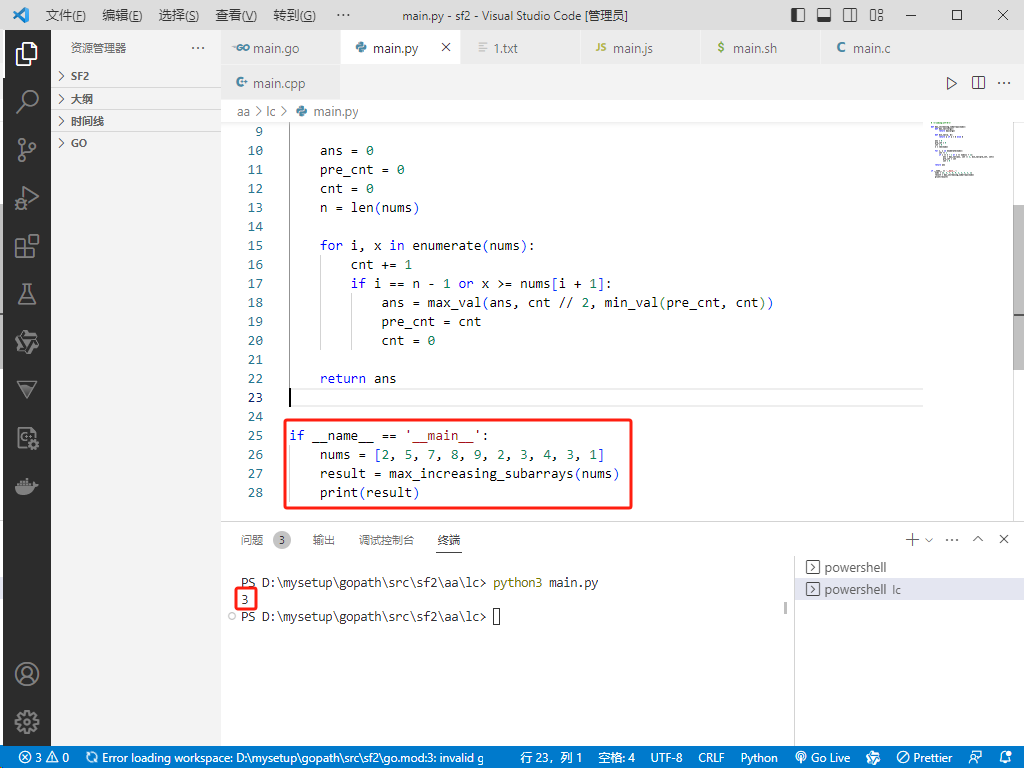Open the Docker view in activity bar
Screen dimensions: 1024x768
click(27, 487)
